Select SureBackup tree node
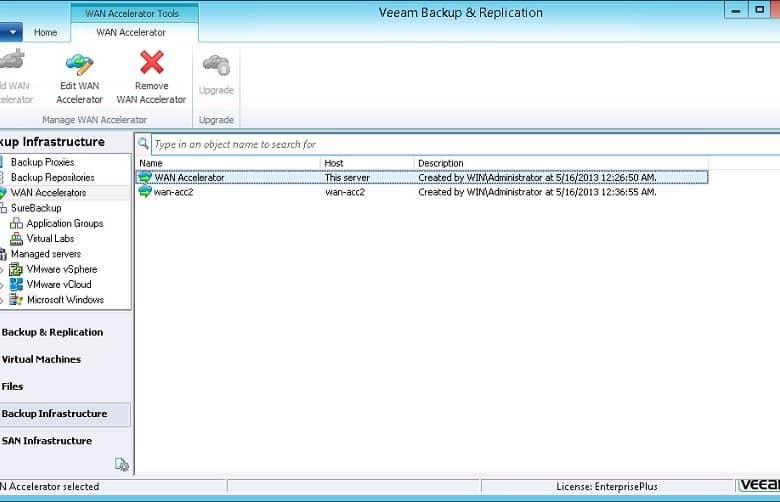Viewport: 780px width, 502px height. click(x=36, y=208)
